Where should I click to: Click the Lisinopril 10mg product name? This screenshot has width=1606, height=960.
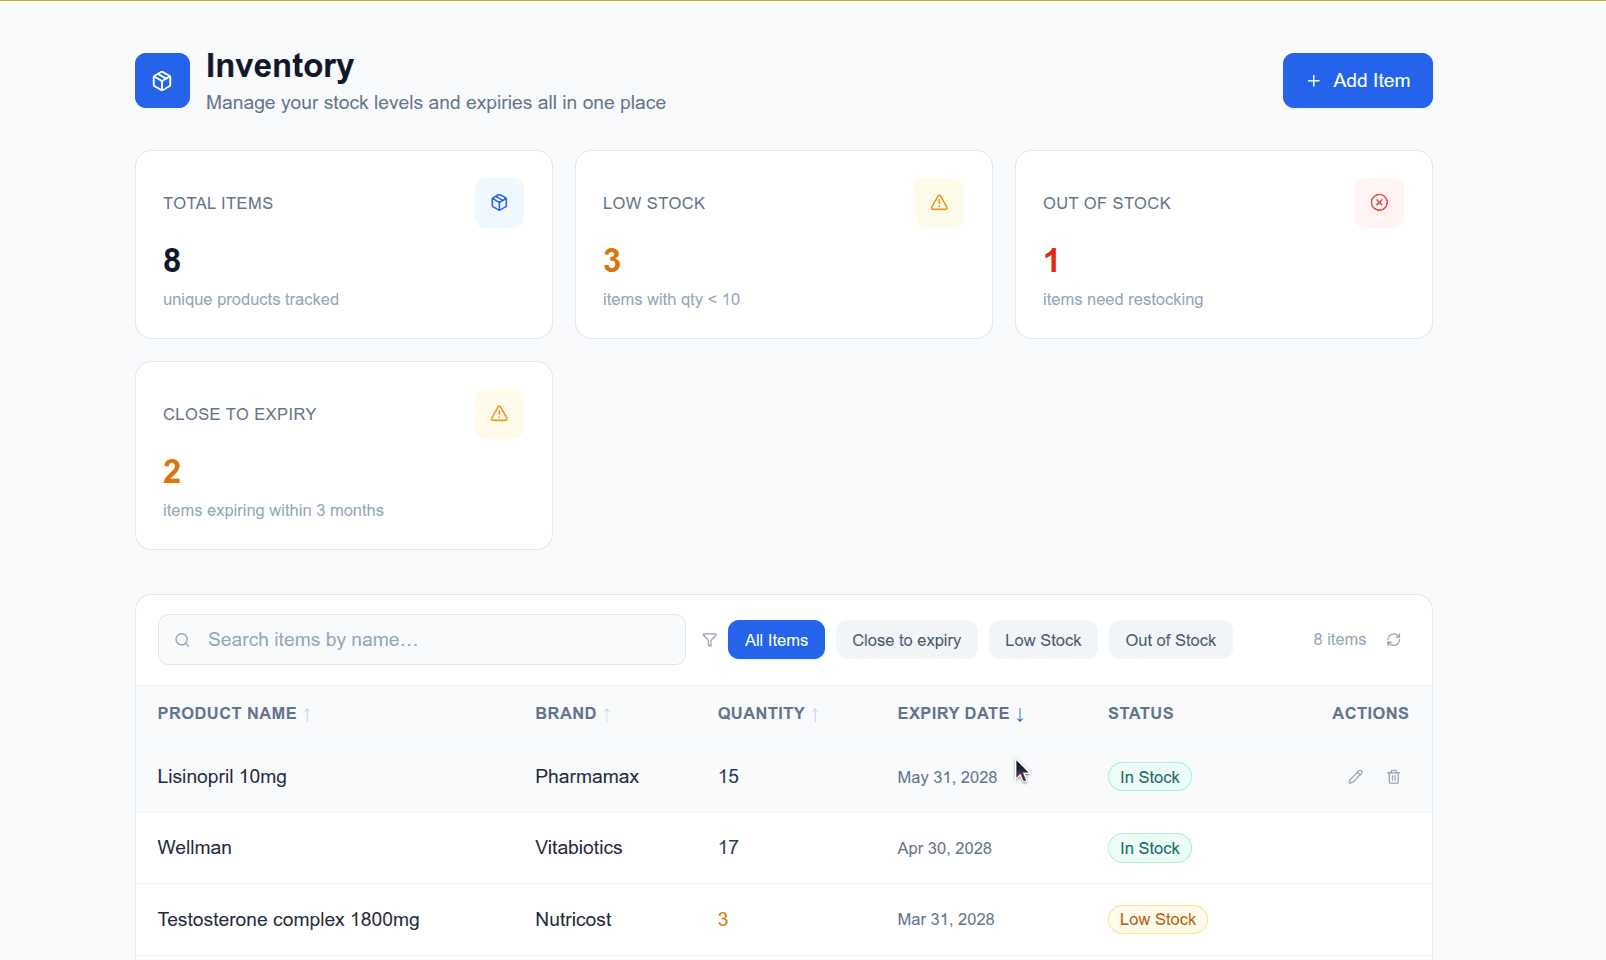222,777
